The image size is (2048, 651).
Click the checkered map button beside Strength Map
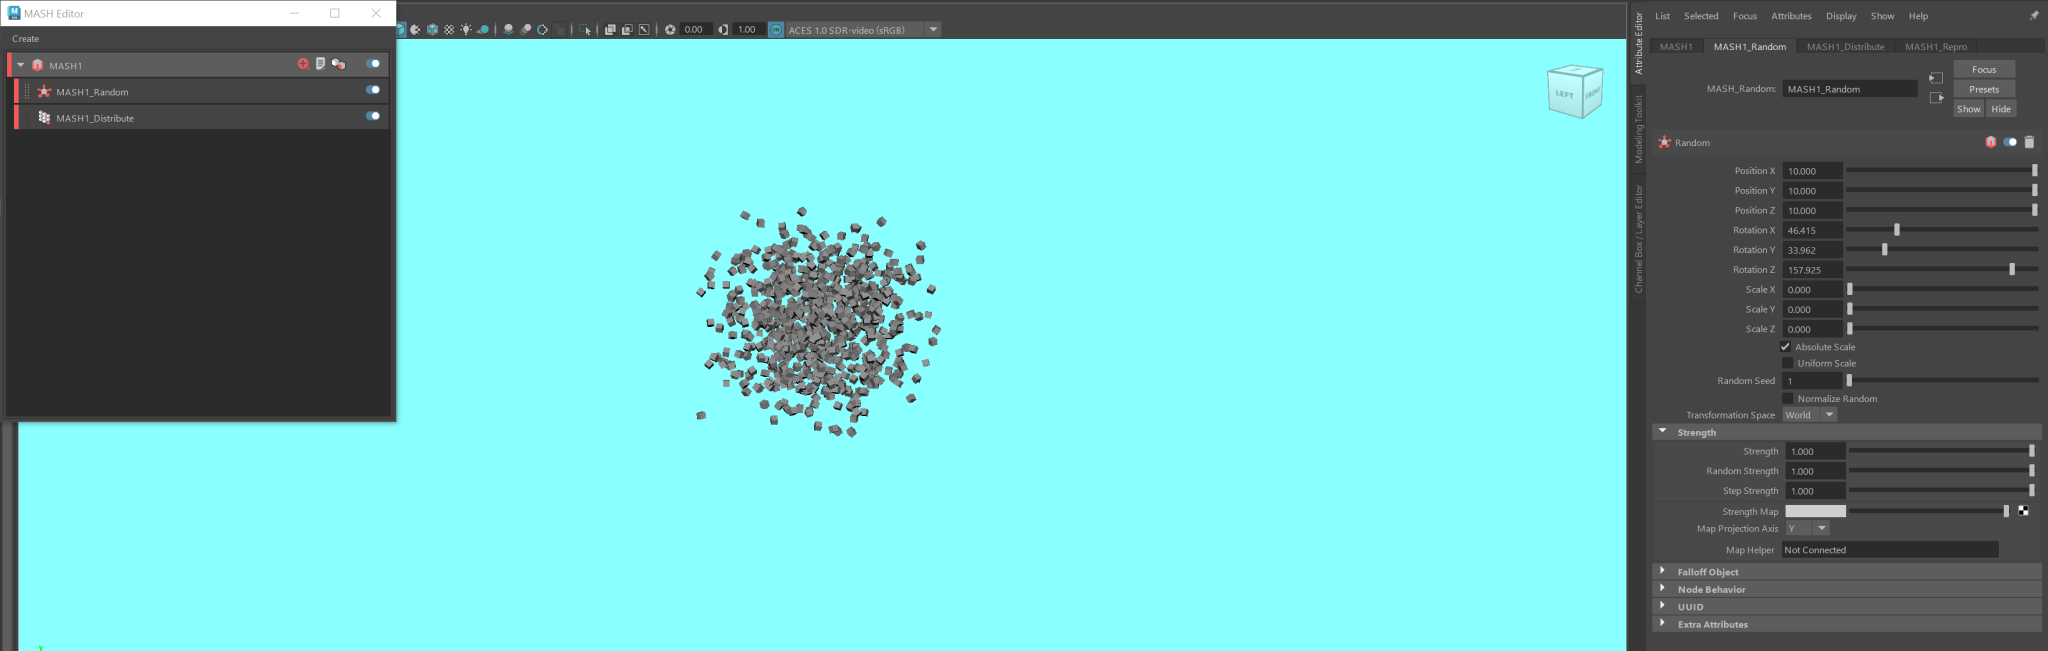coord(2023,511)
